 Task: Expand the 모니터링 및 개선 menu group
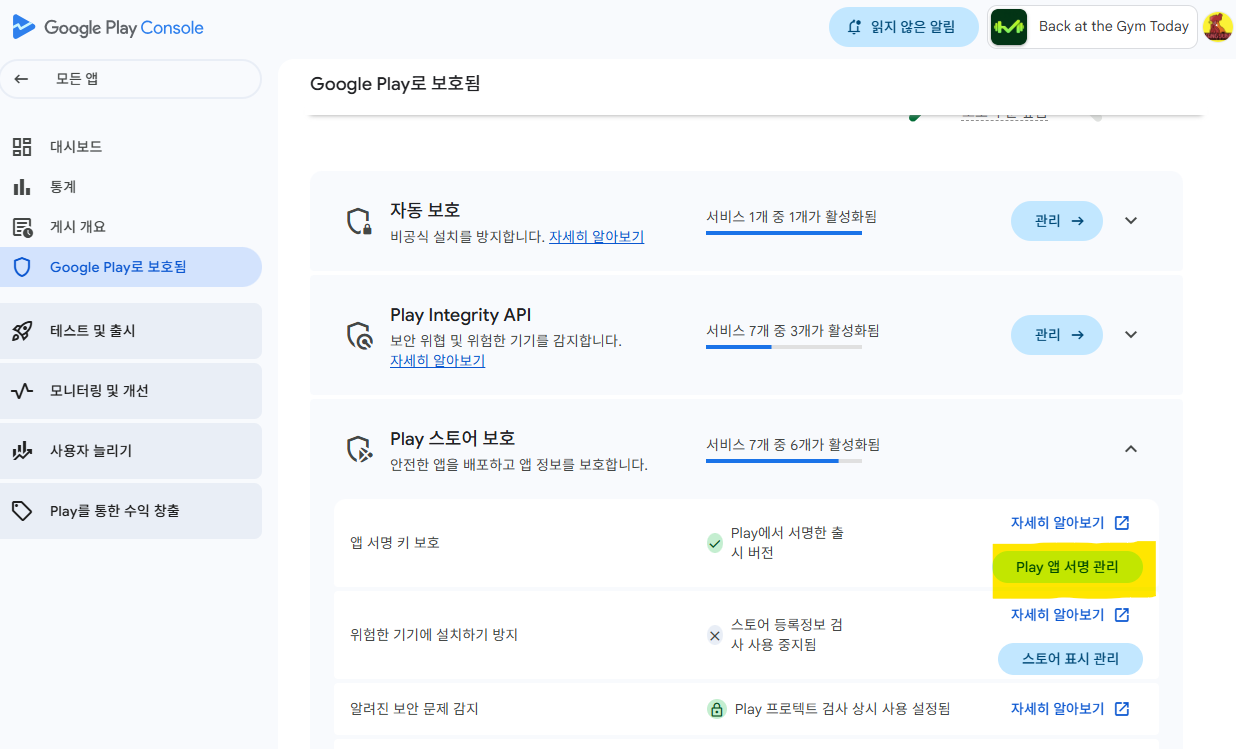click(131, 391)
